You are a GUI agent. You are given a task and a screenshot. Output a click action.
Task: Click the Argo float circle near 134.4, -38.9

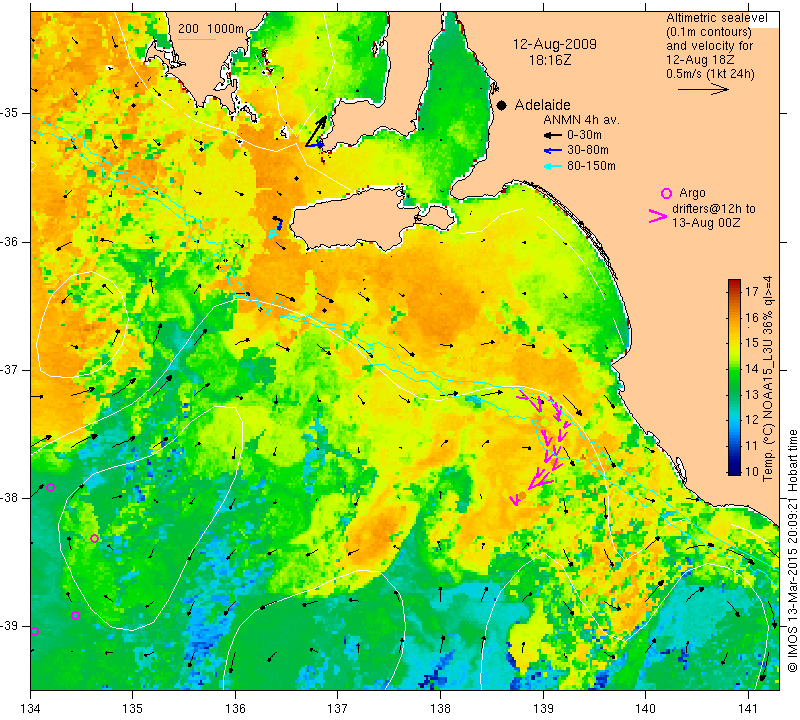coord(76,615)
